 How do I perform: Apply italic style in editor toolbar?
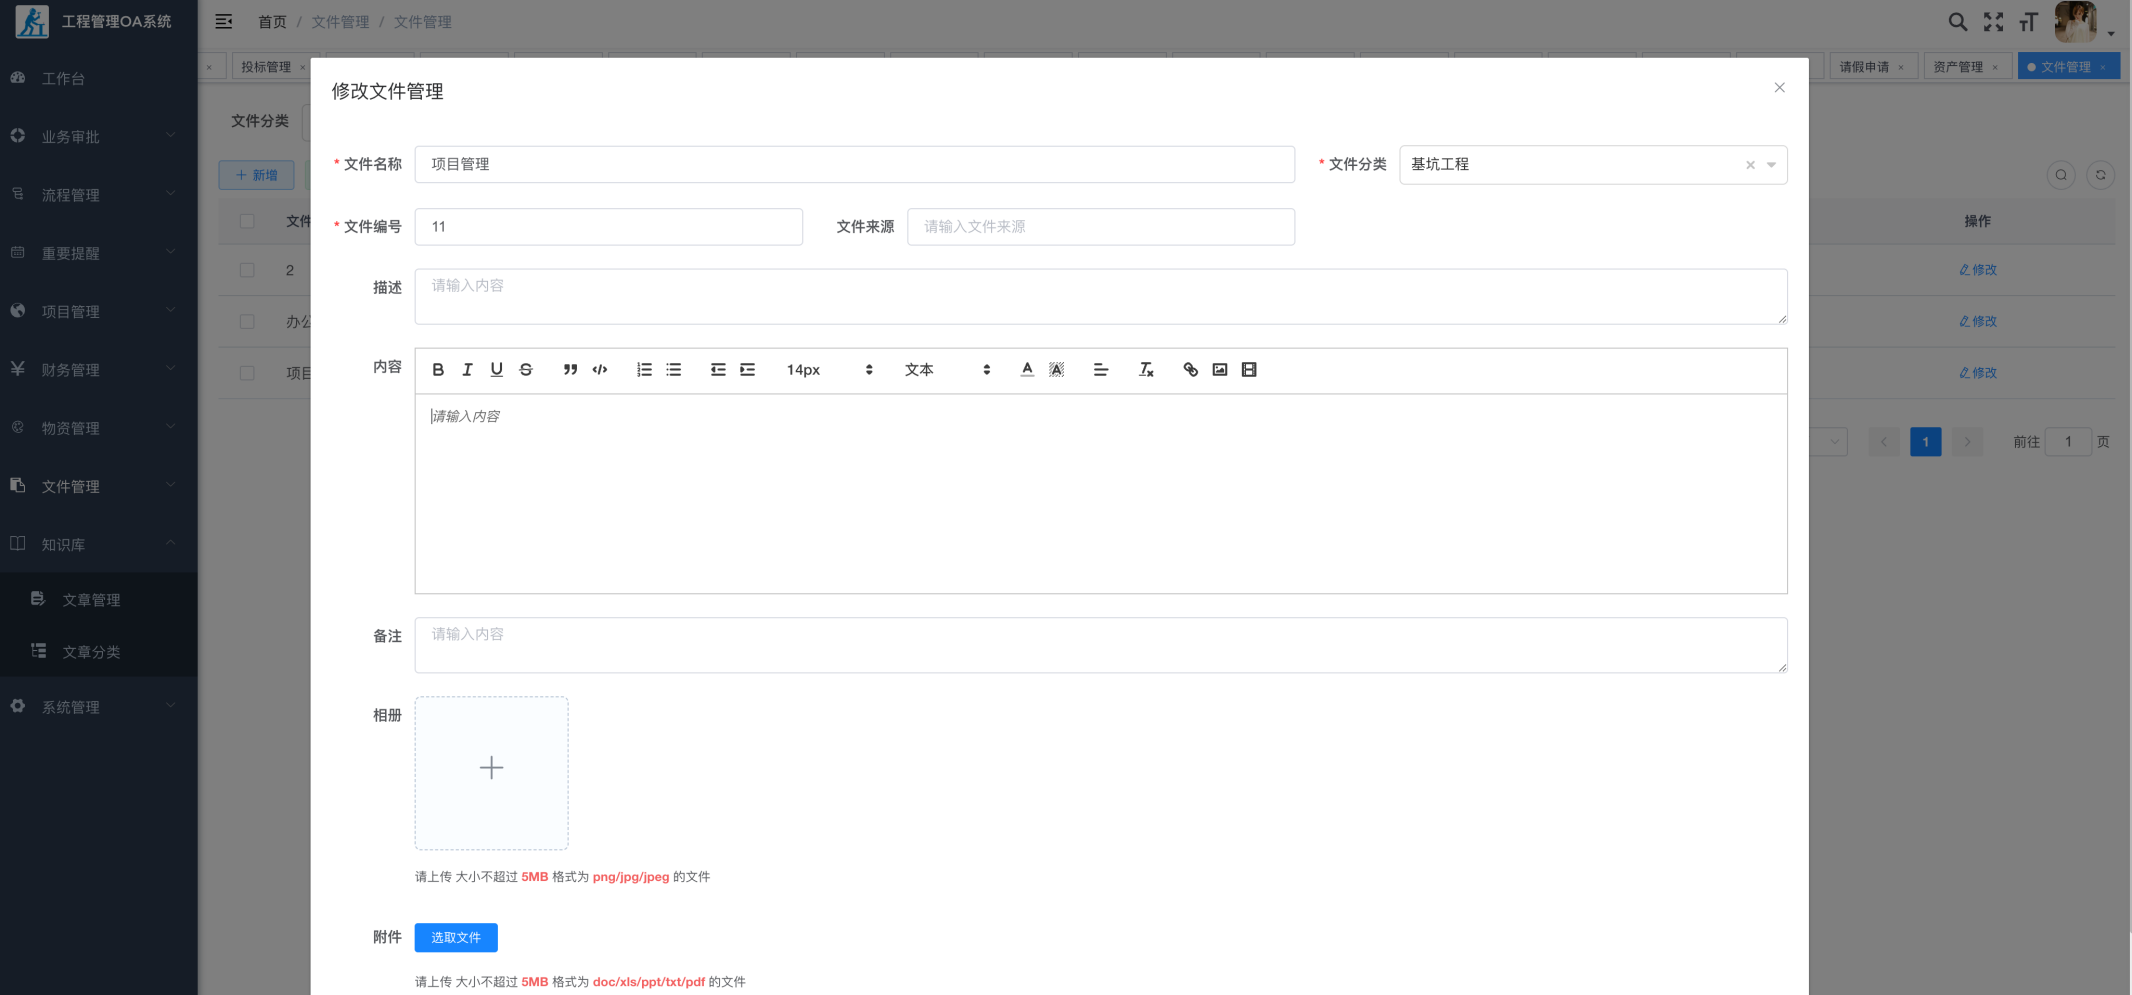[467, 370]
